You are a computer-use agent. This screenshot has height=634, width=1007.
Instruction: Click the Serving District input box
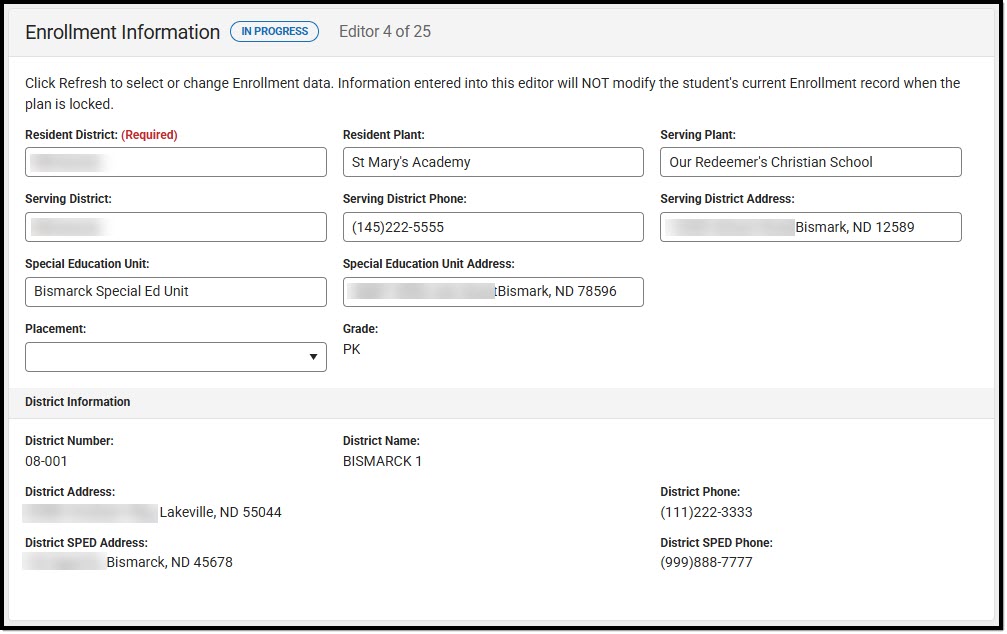click(175, 227)
